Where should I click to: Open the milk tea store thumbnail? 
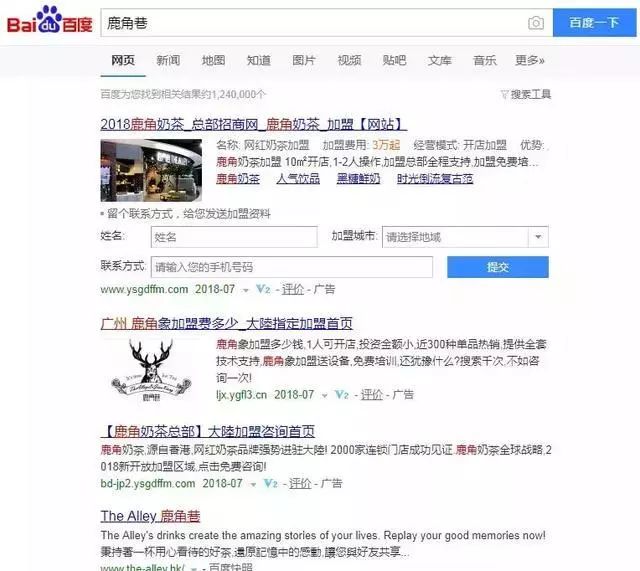[151, 170]
